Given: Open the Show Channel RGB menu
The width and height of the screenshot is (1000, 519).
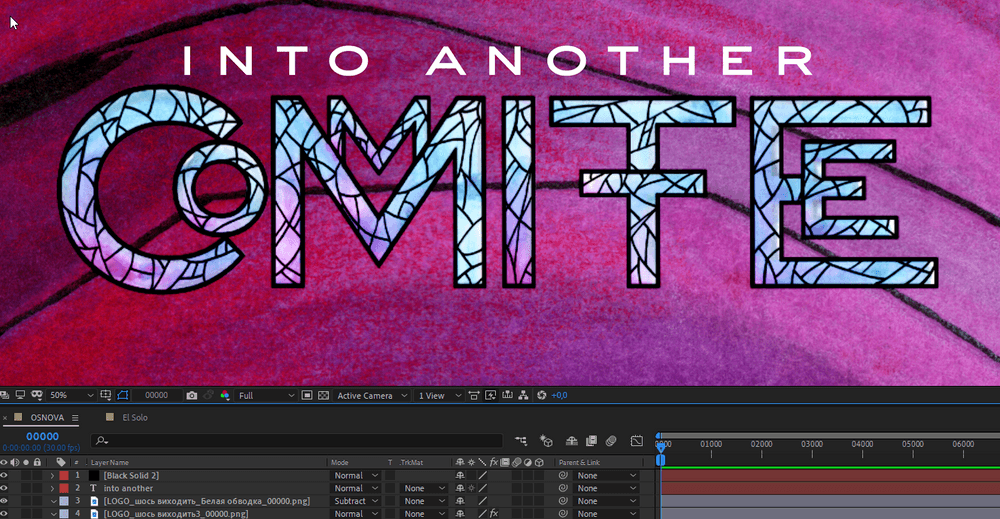Looking at the screenshot, I should (x=224, y=395).
